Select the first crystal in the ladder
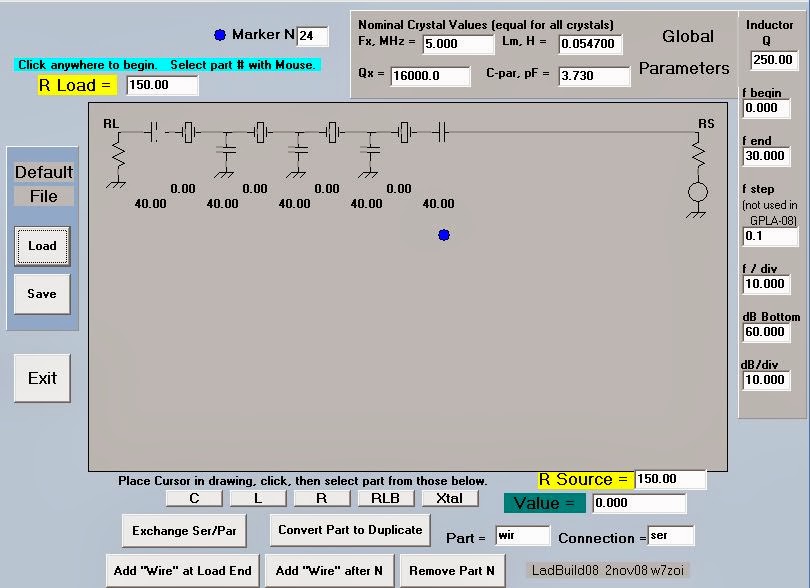The image size is (810, 588). [x=188, y=131]
